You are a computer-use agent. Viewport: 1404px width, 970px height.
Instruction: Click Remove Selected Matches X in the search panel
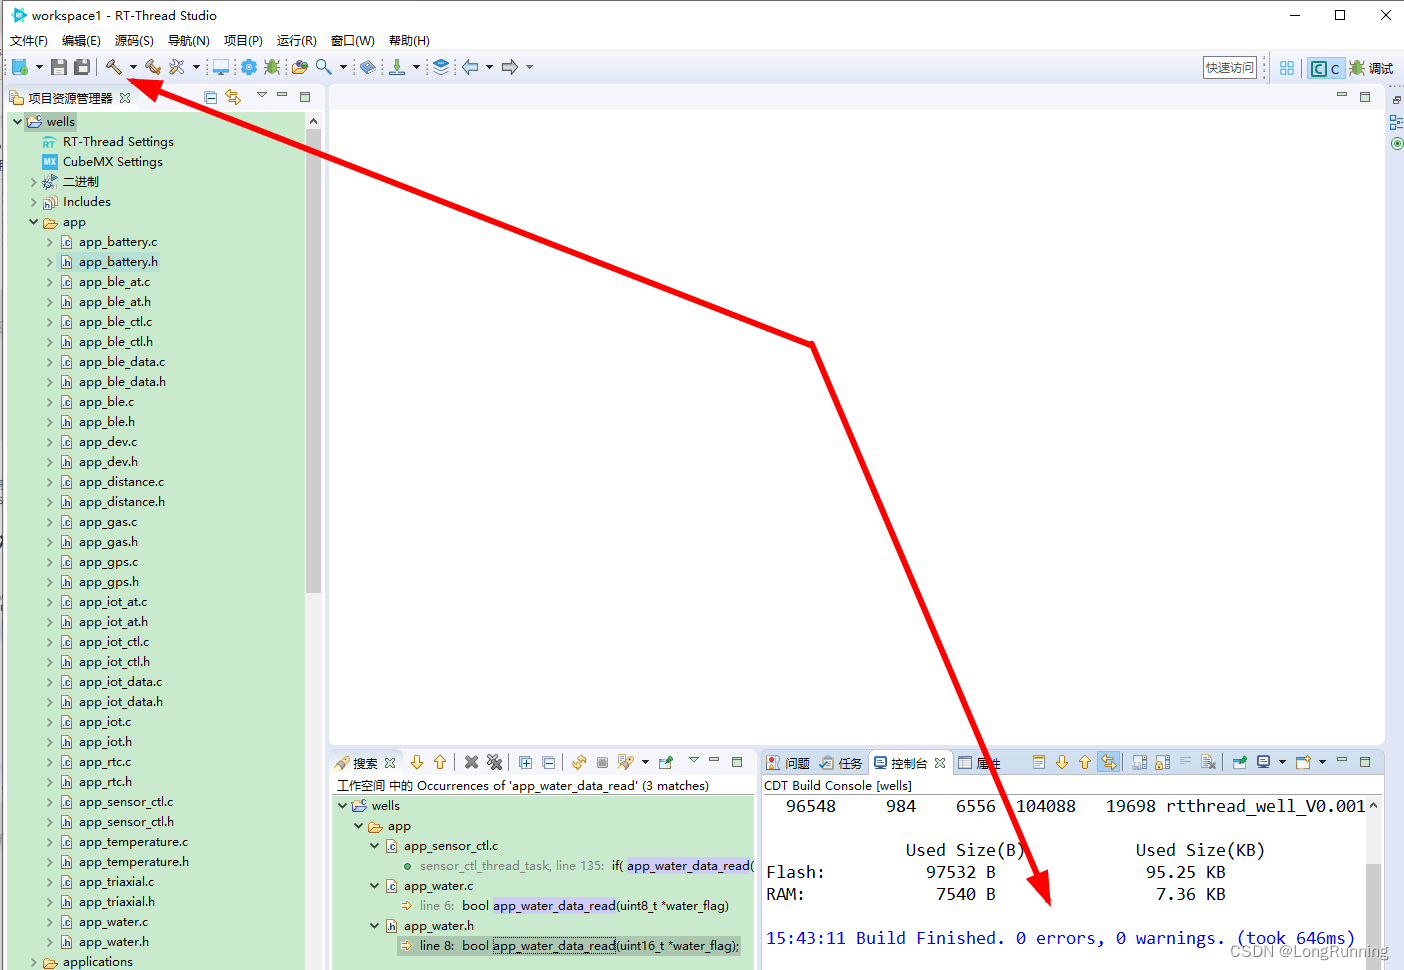point(471,762)
